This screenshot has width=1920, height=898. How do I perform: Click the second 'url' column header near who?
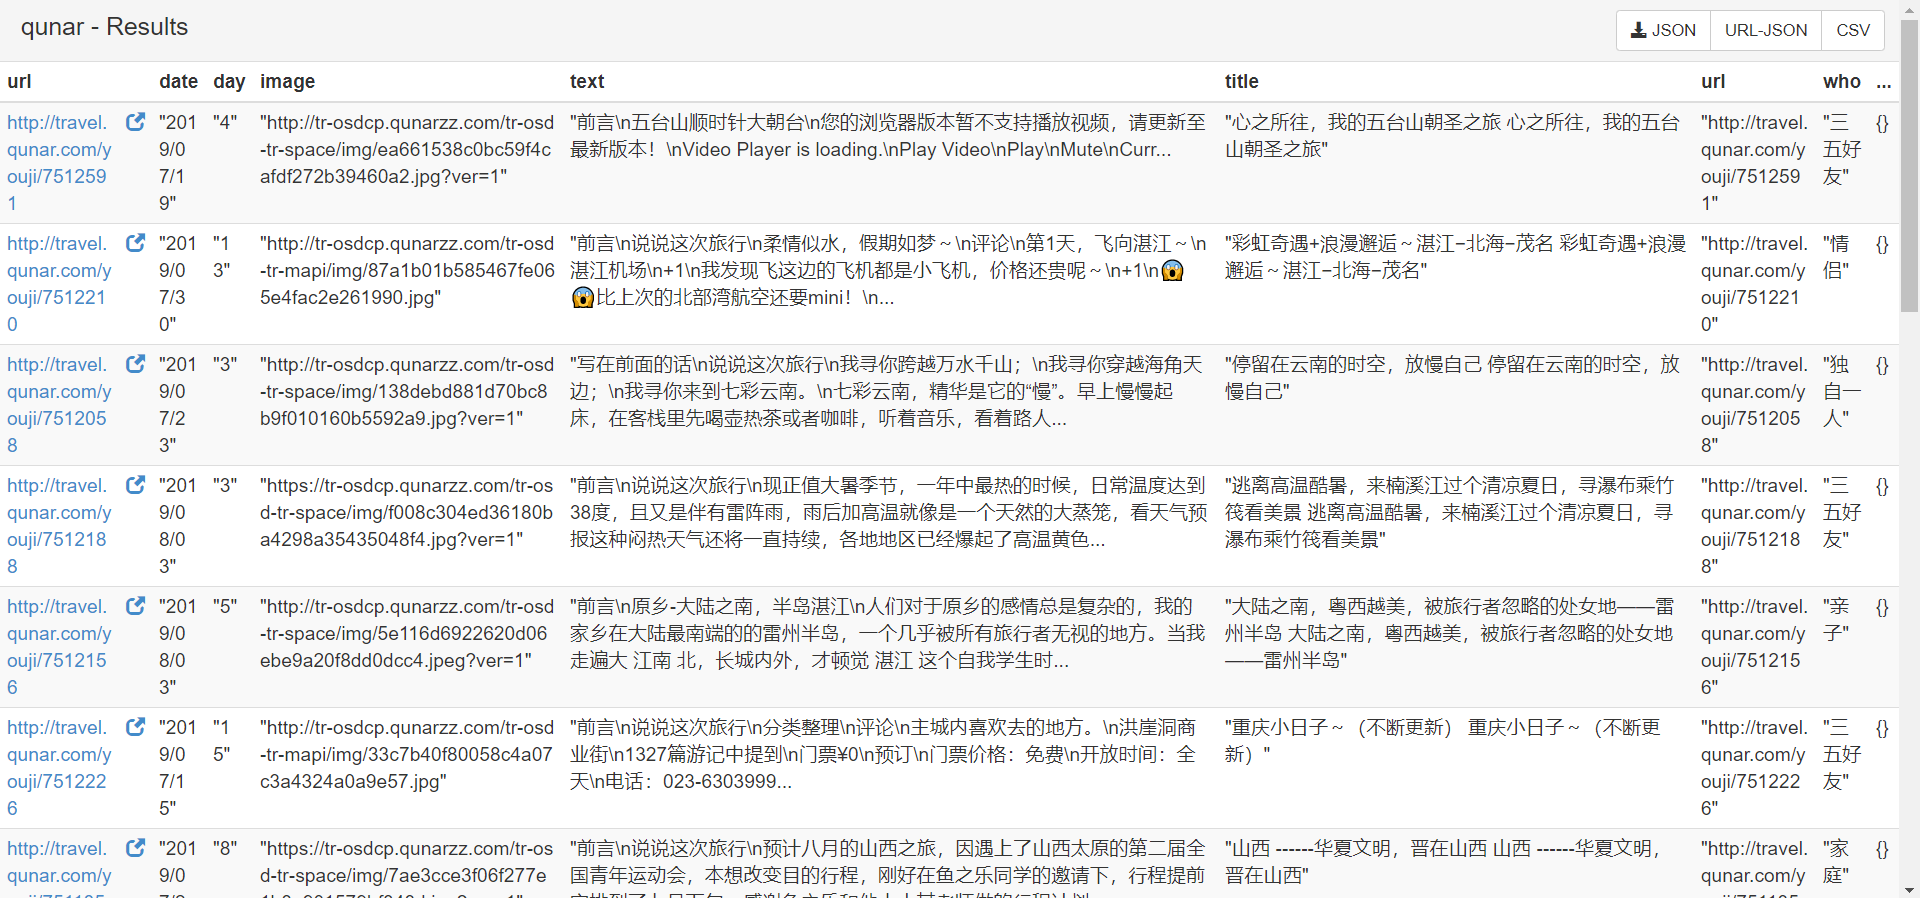coord(1713,81)
